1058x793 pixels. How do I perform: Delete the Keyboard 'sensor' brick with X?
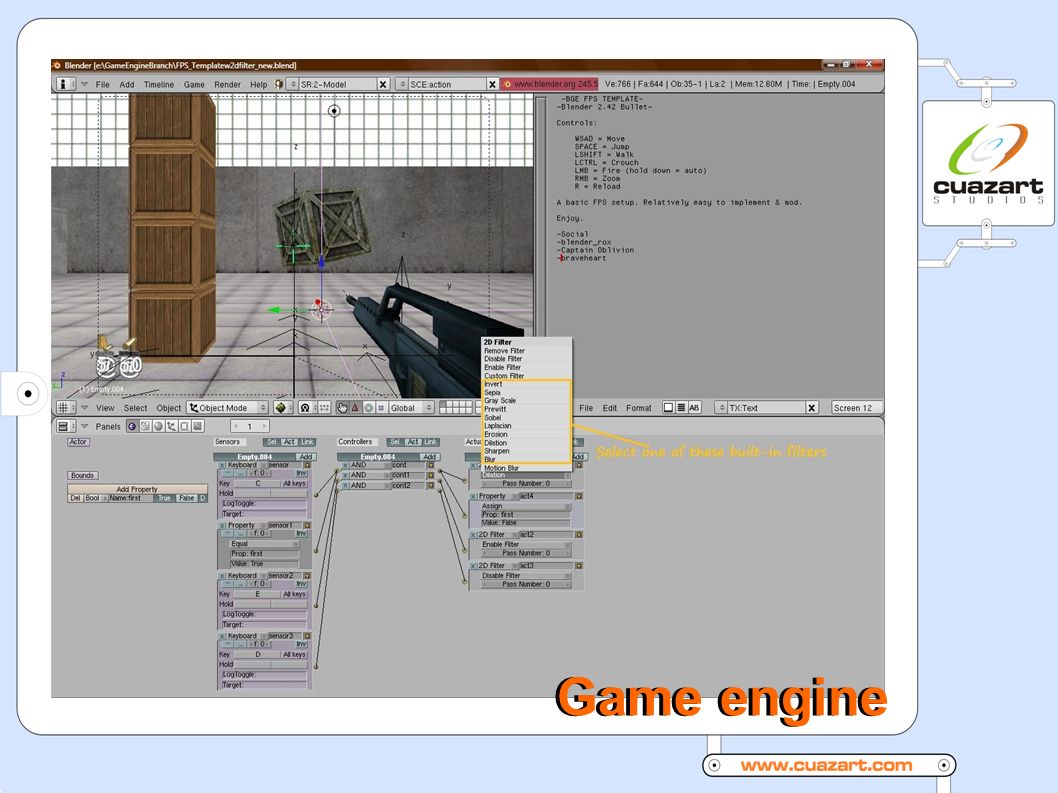[222, 465]
